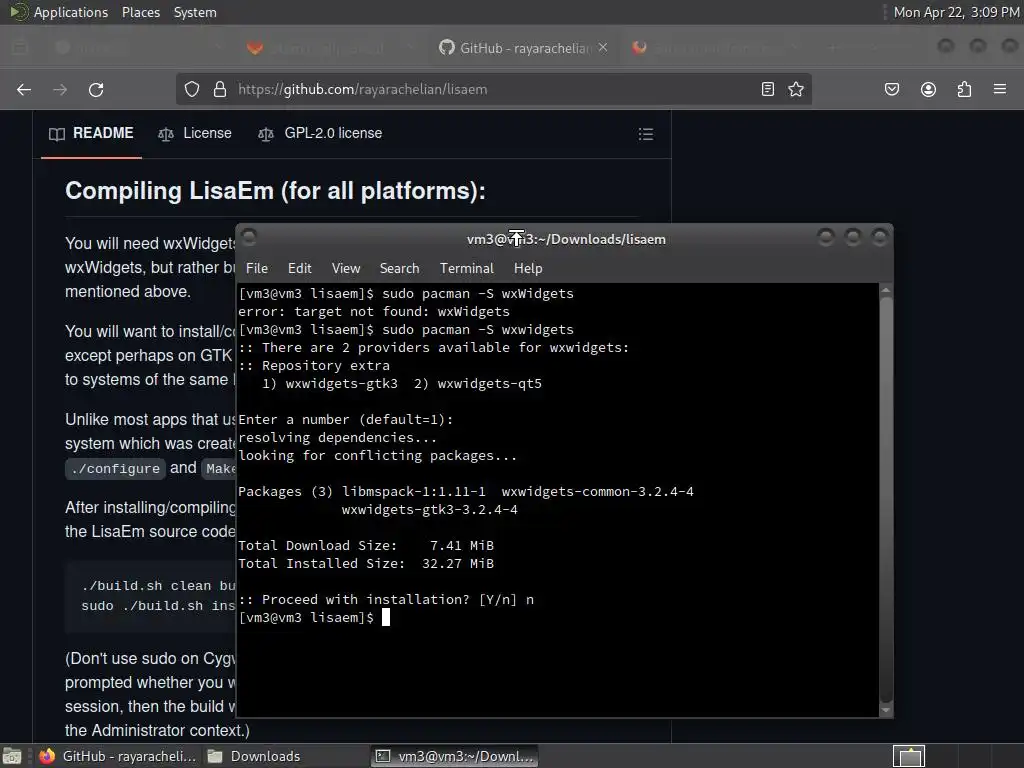
Task: Open terminal Edit menu
Action: click(299, 268)
